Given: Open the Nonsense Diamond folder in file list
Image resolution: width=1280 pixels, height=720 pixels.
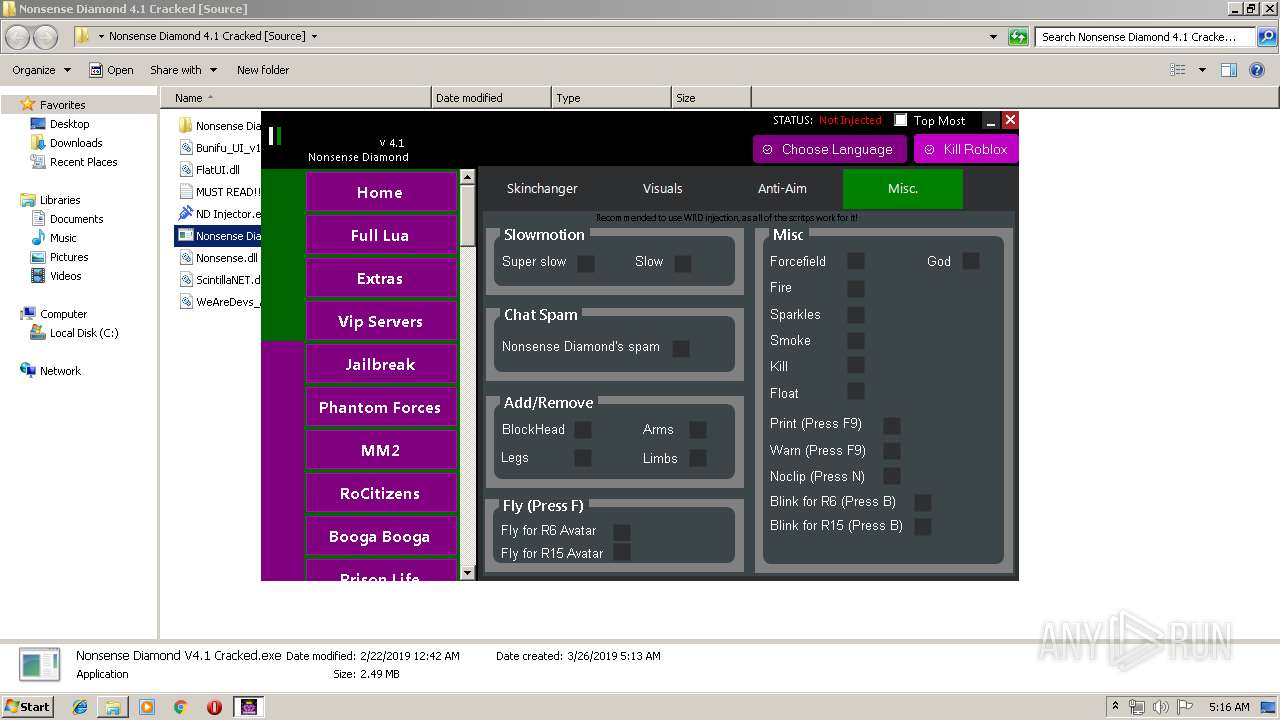Looking at the screenshot, I should [220, 126].
